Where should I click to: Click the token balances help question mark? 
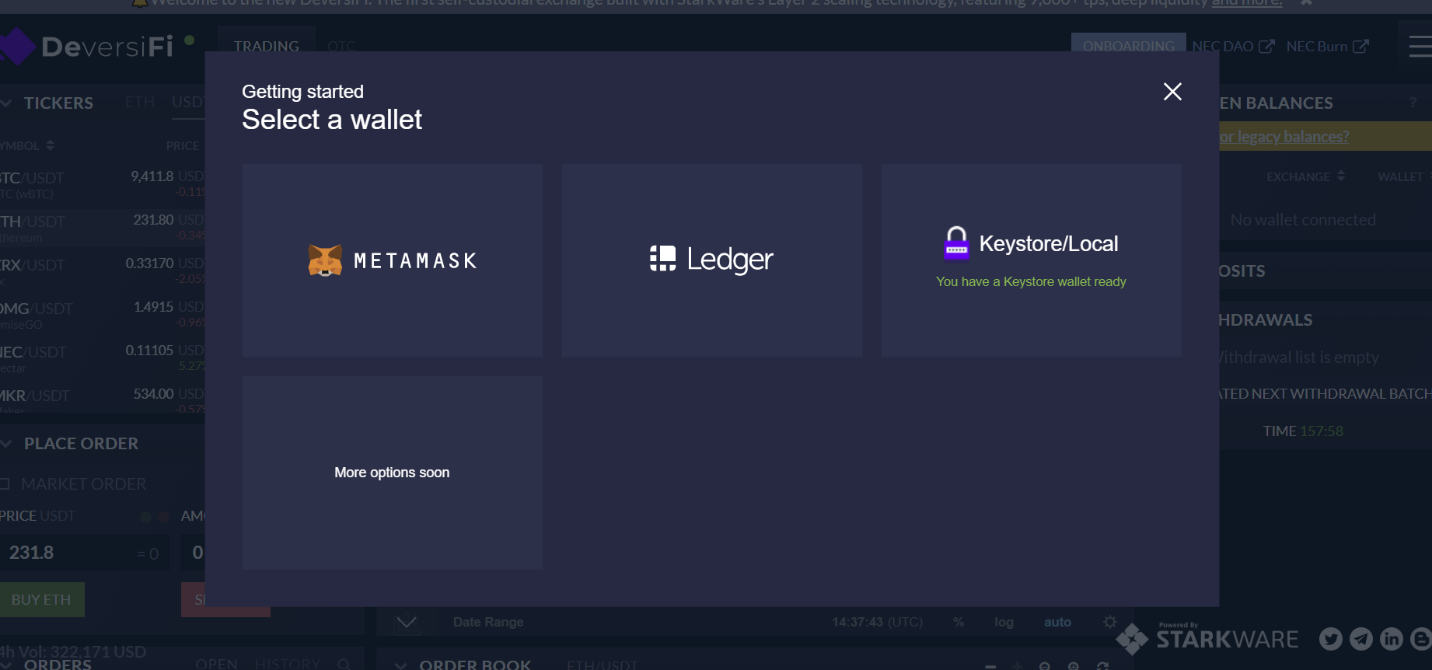(x=1413, y=102)
